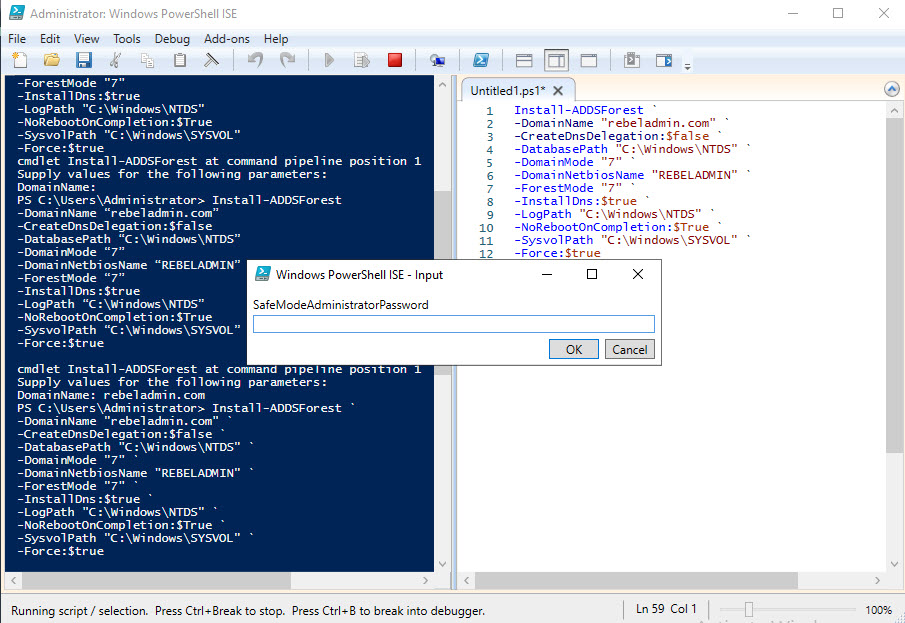Click OK in the Input dialog

coord(574,349)
